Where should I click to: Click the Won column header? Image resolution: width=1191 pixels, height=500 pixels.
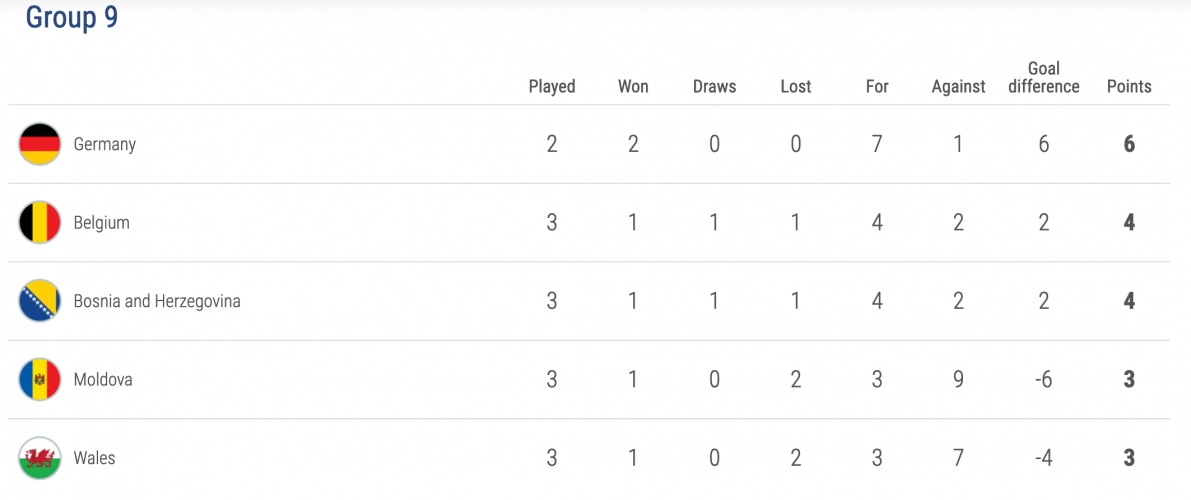point(633,87)
